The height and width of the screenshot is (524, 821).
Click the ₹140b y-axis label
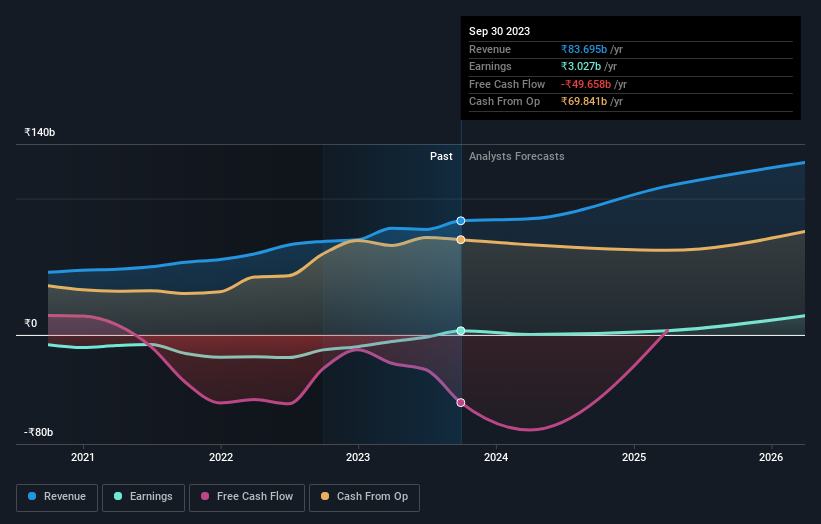click(39, 132)
